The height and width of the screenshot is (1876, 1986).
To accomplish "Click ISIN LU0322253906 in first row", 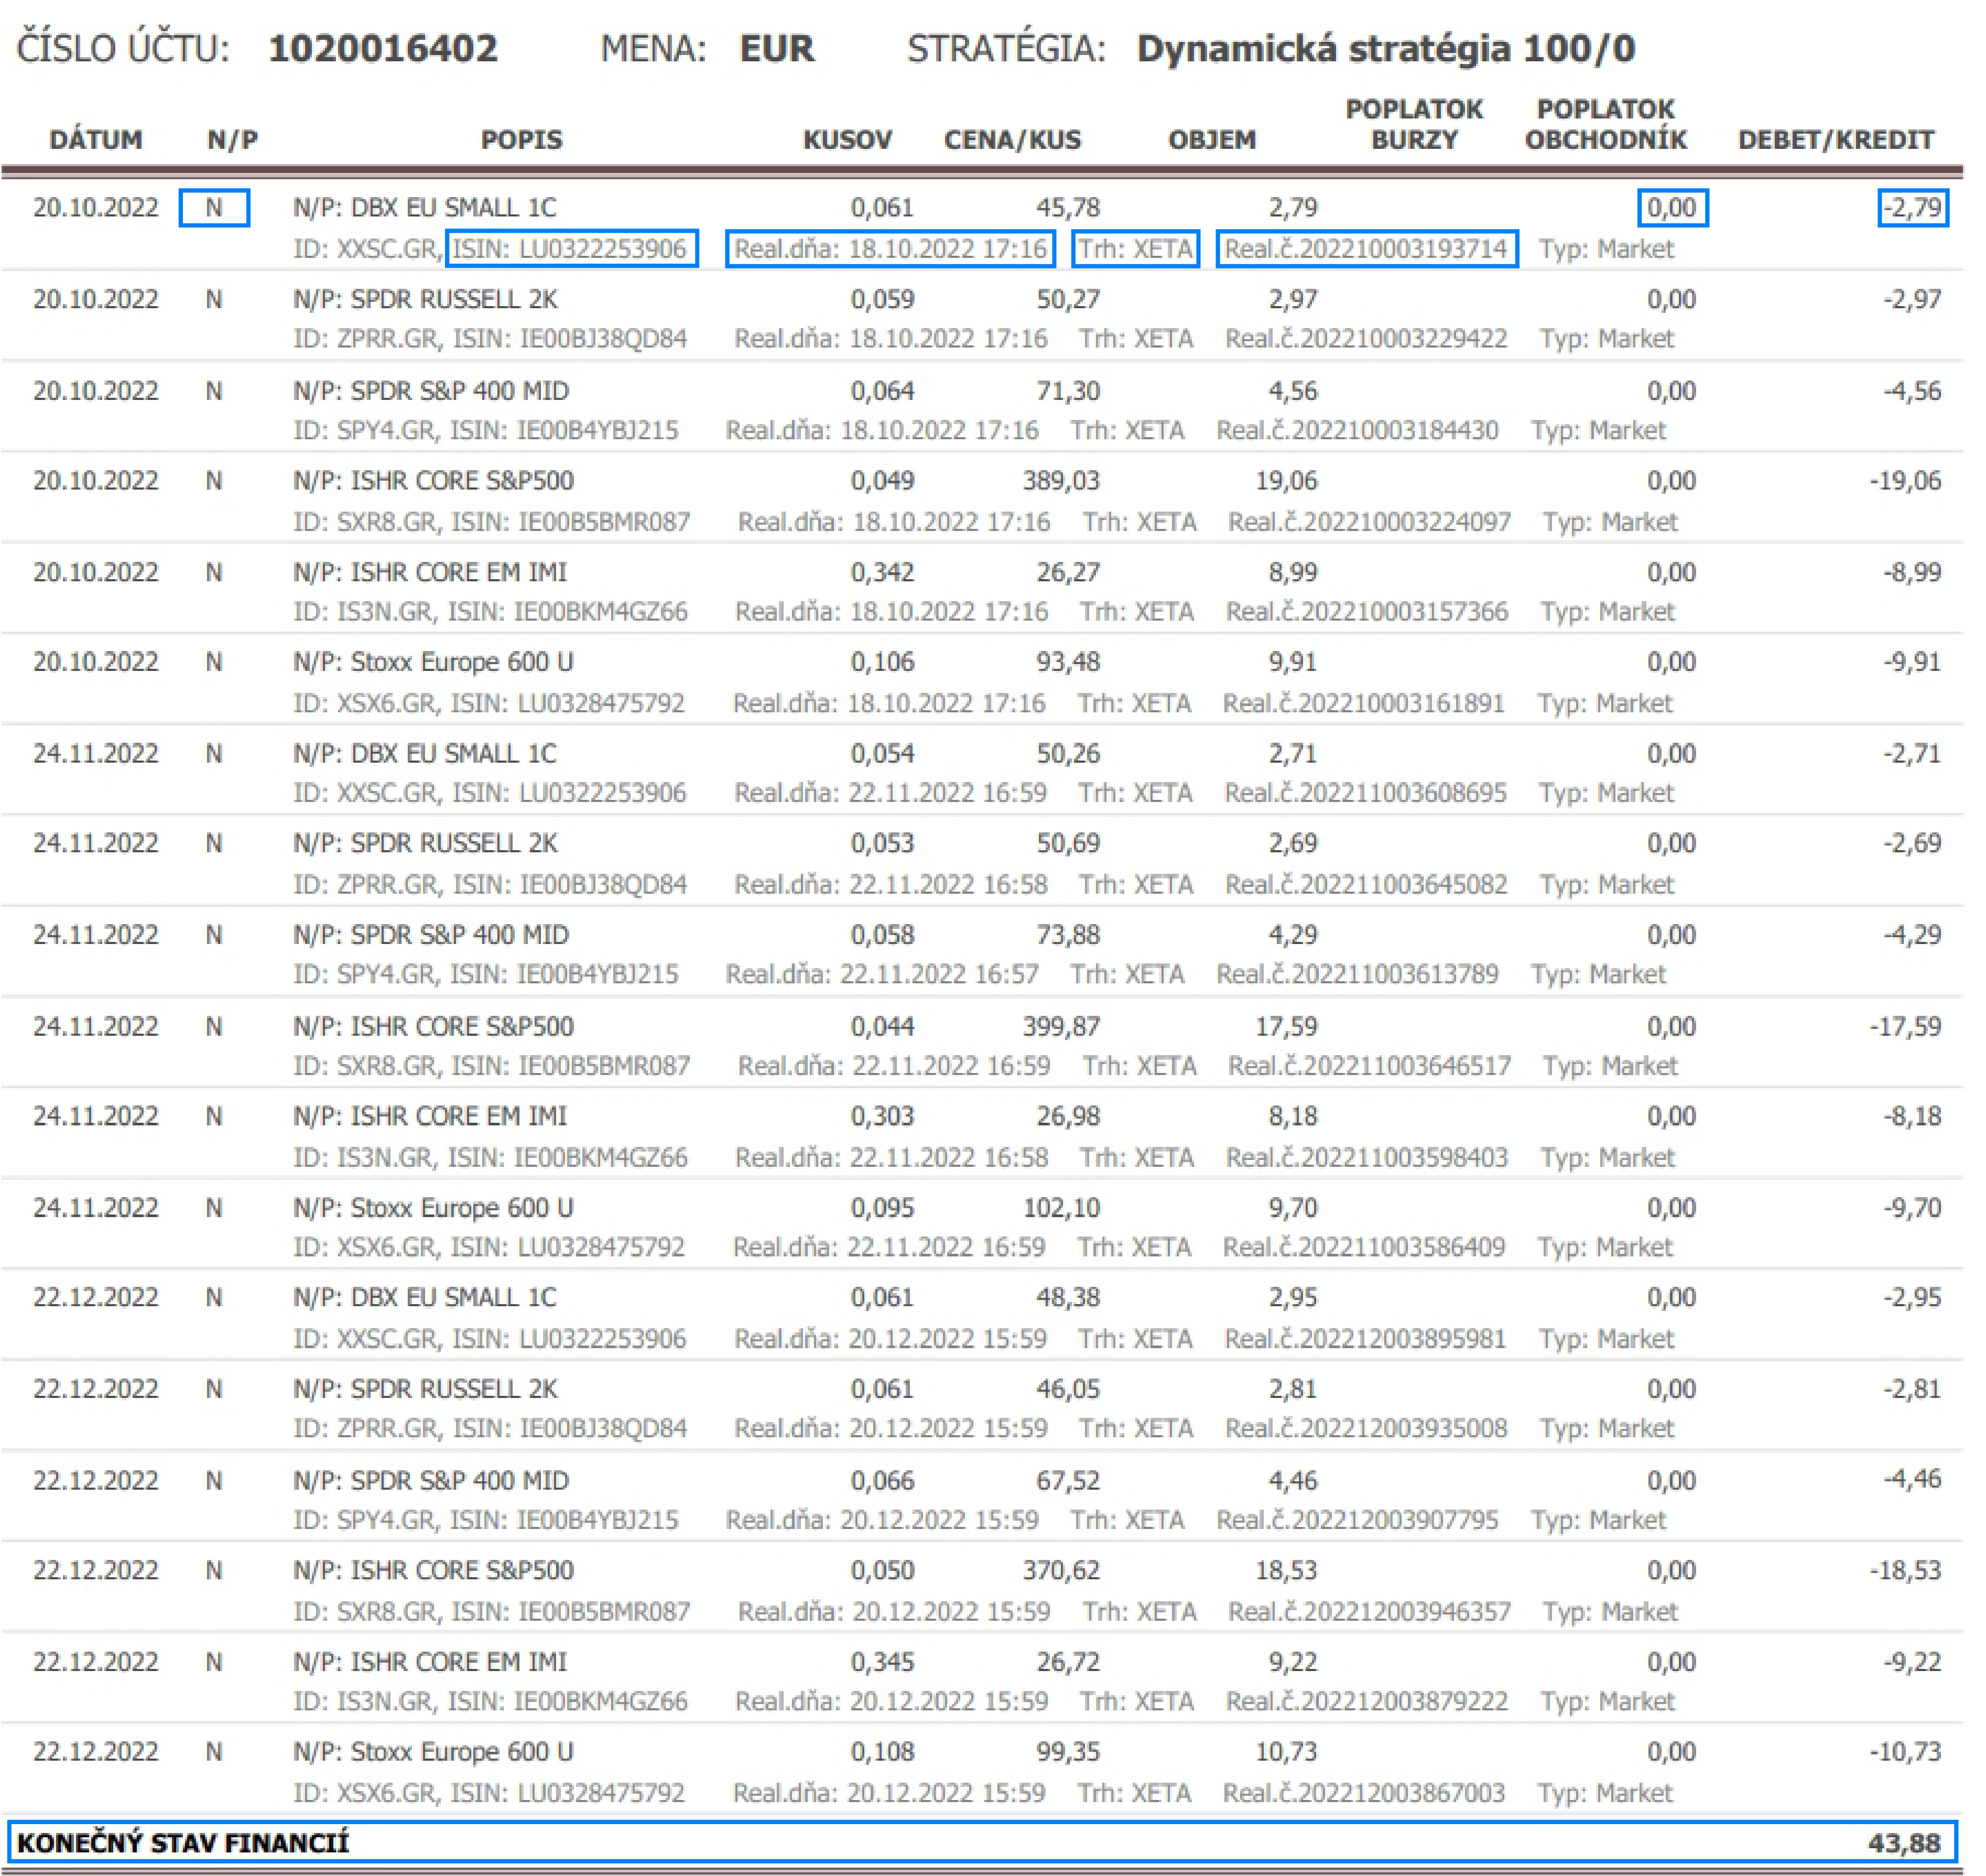I will 572,248.
